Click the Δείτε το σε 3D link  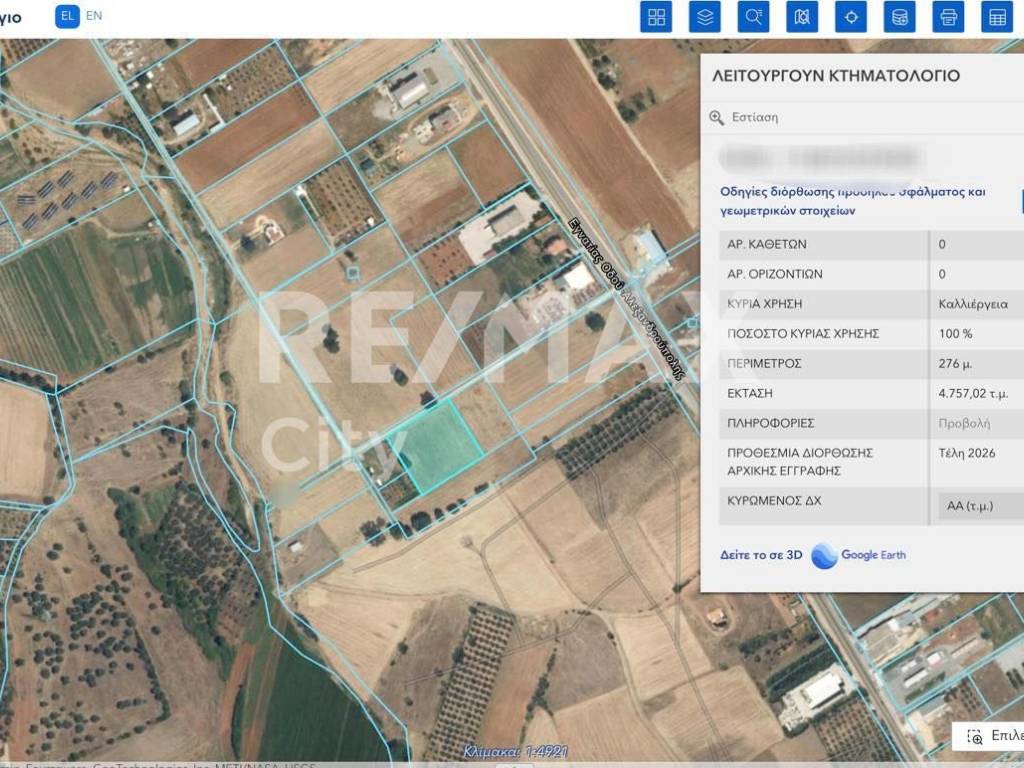761,555
